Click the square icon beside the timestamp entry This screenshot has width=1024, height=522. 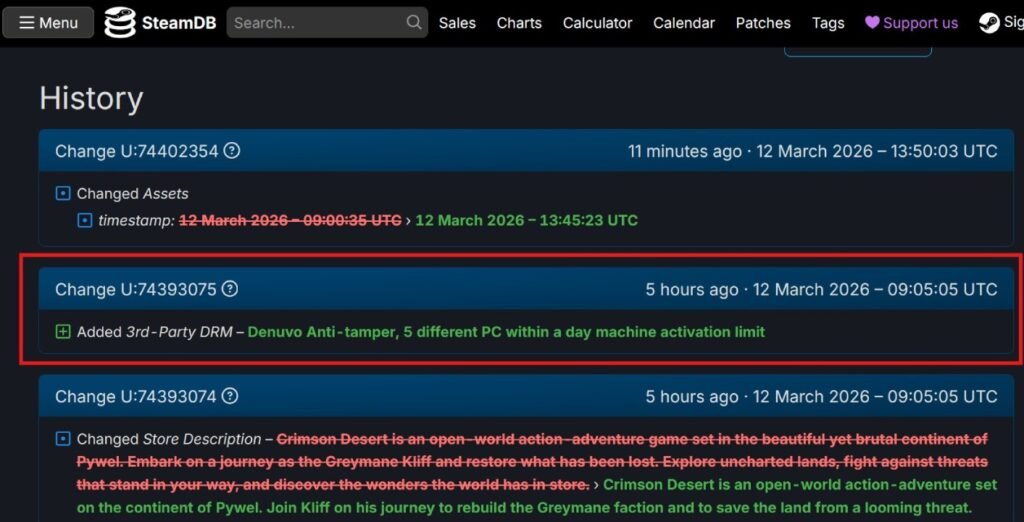pos(85,220)
